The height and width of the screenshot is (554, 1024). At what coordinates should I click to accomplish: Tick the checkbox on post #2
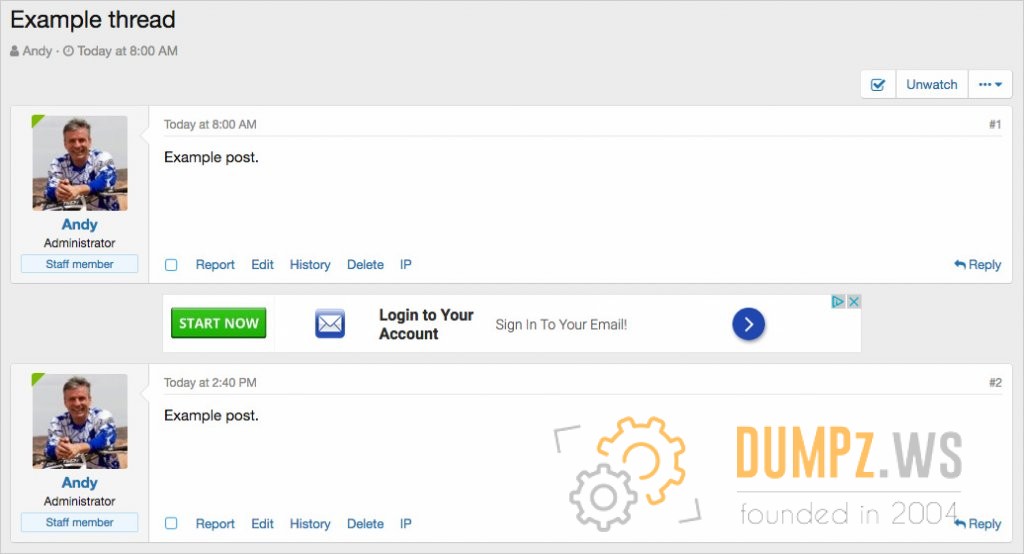click(x=171, y=523)
